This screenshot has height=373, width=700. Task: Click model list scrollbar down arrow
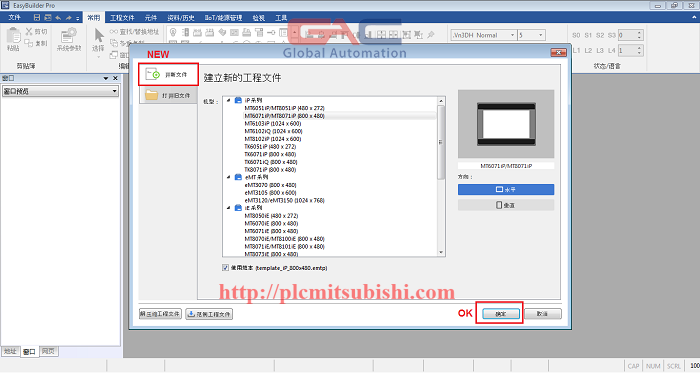click(x=441, y=253)
